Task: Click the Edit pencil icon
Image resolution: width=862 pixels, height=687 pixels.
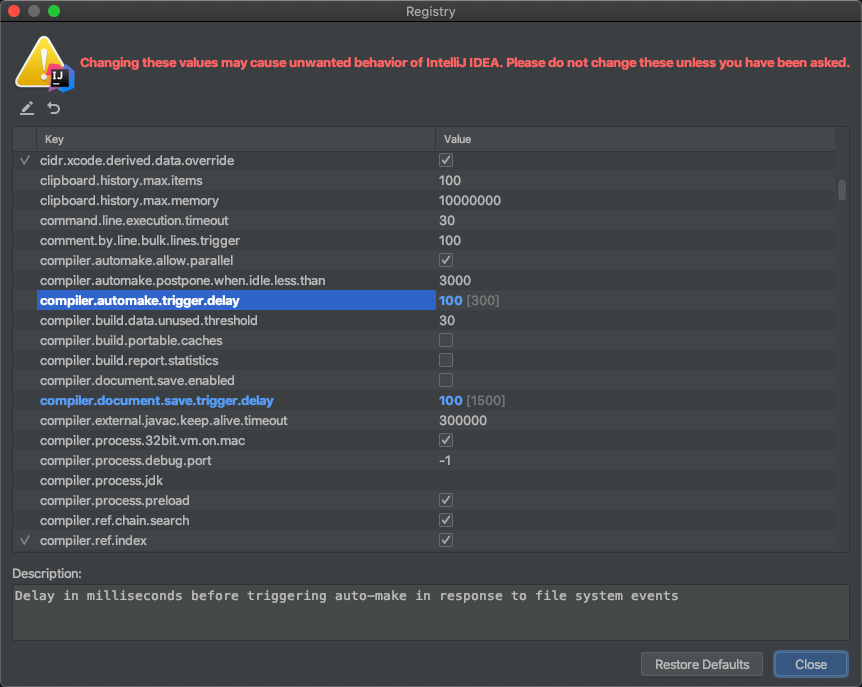Action: point(27,108)
